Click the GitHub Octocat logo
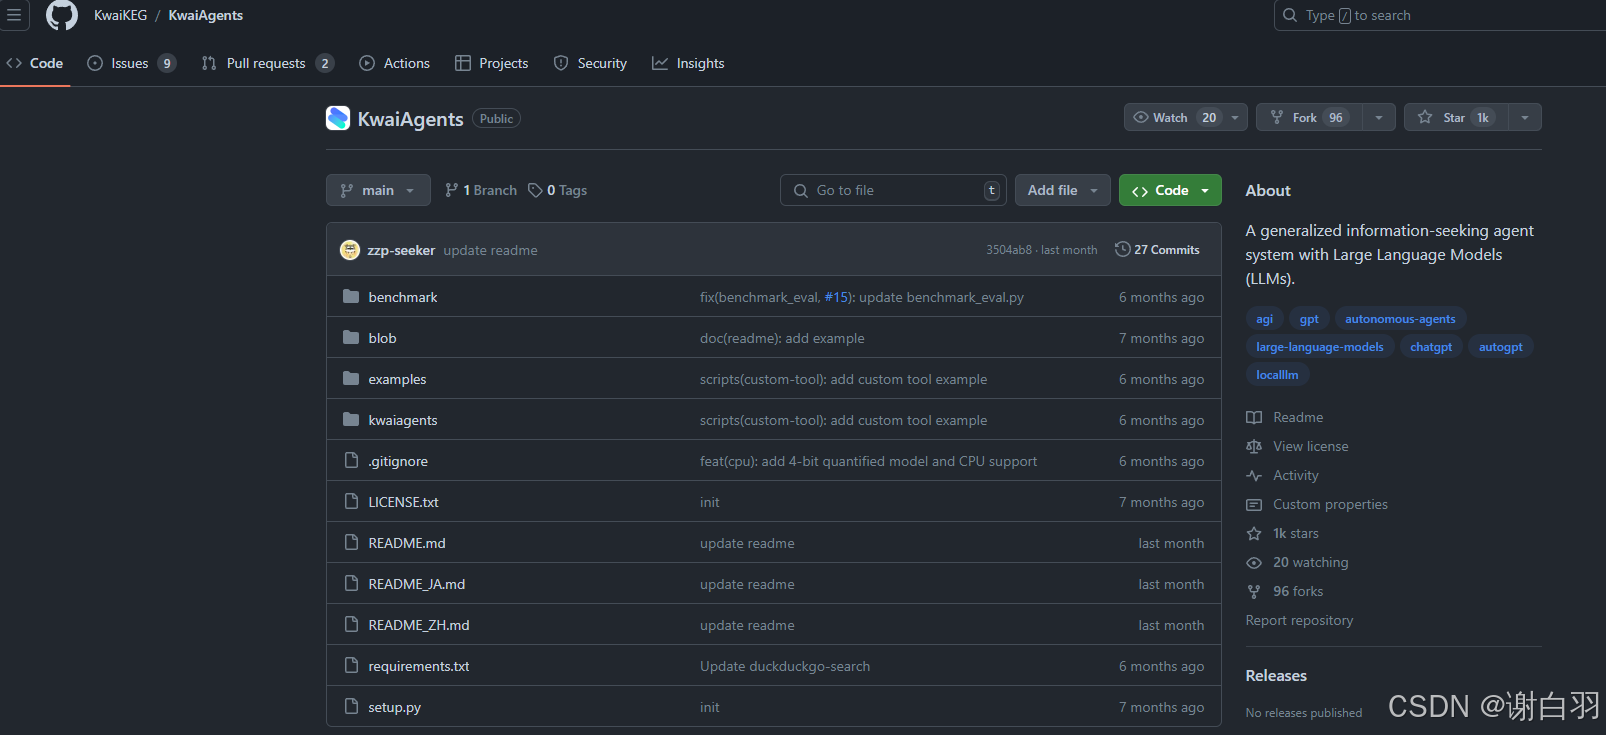 [x=62, y=15]
